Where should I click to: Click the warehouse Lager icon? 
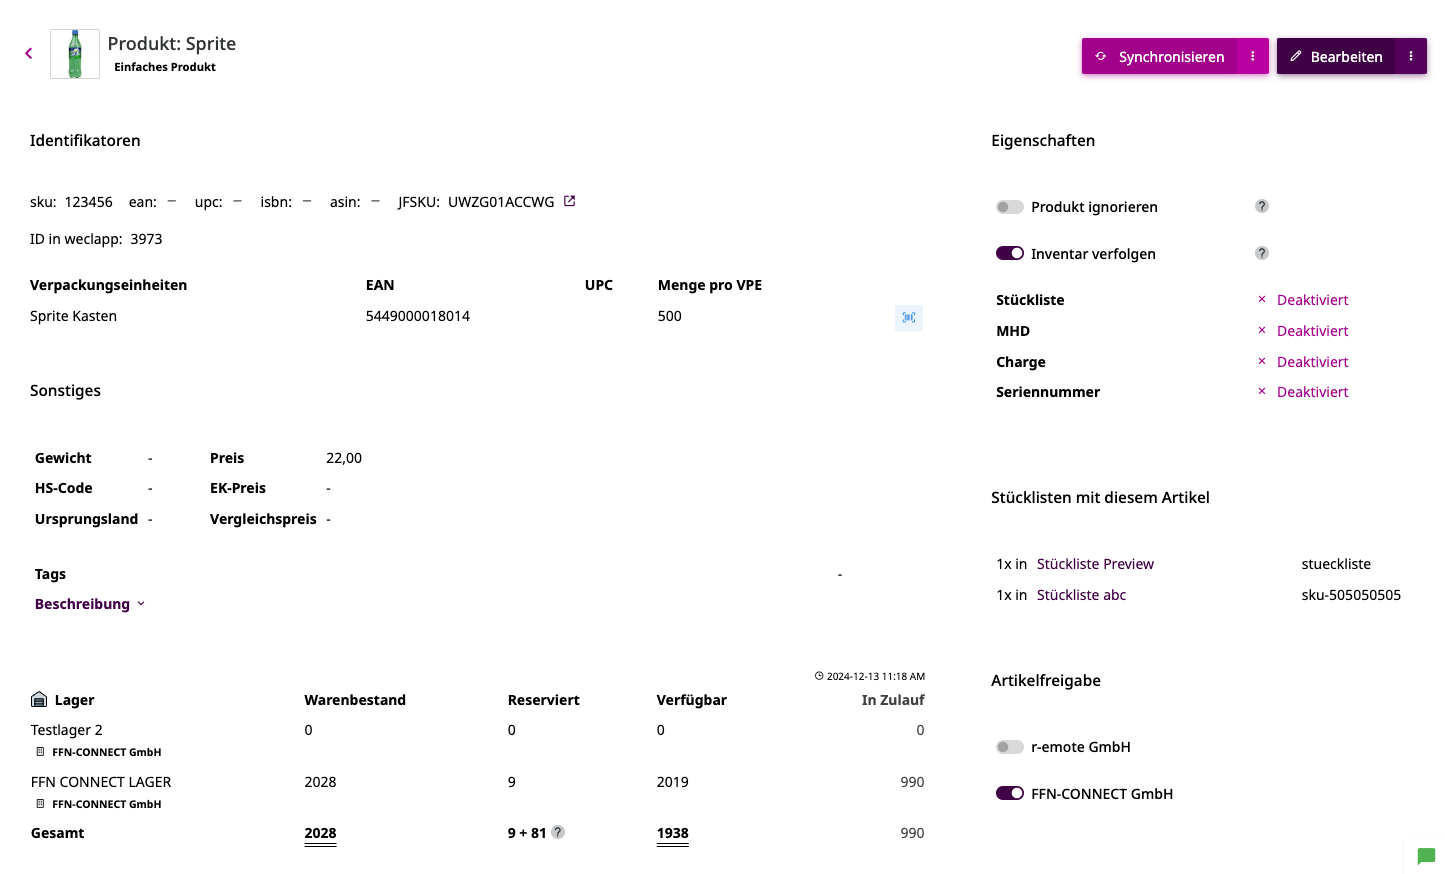point(39,699)
